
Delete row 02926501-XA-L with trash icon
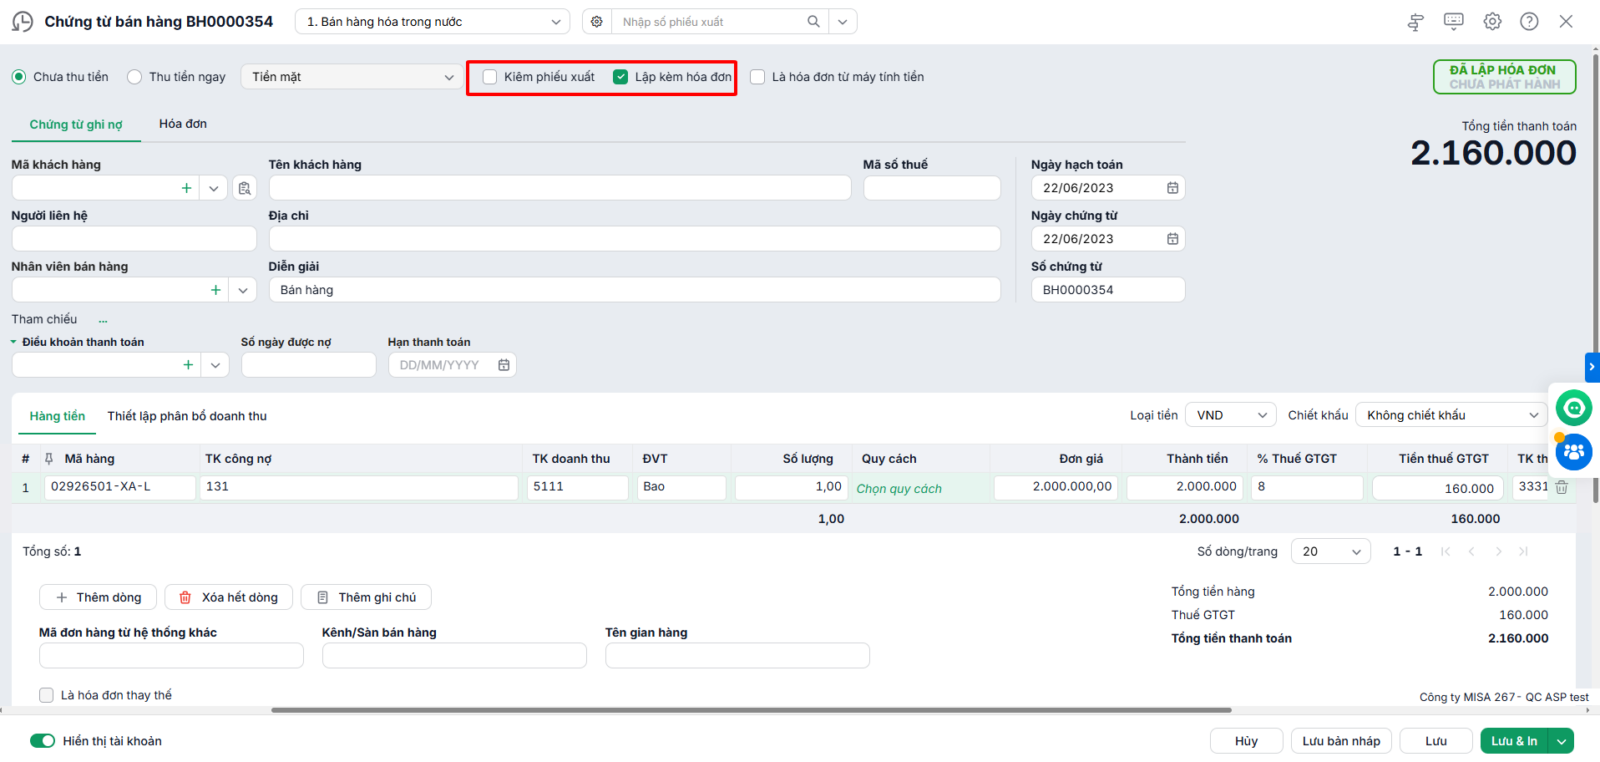tap(1561, 487)
